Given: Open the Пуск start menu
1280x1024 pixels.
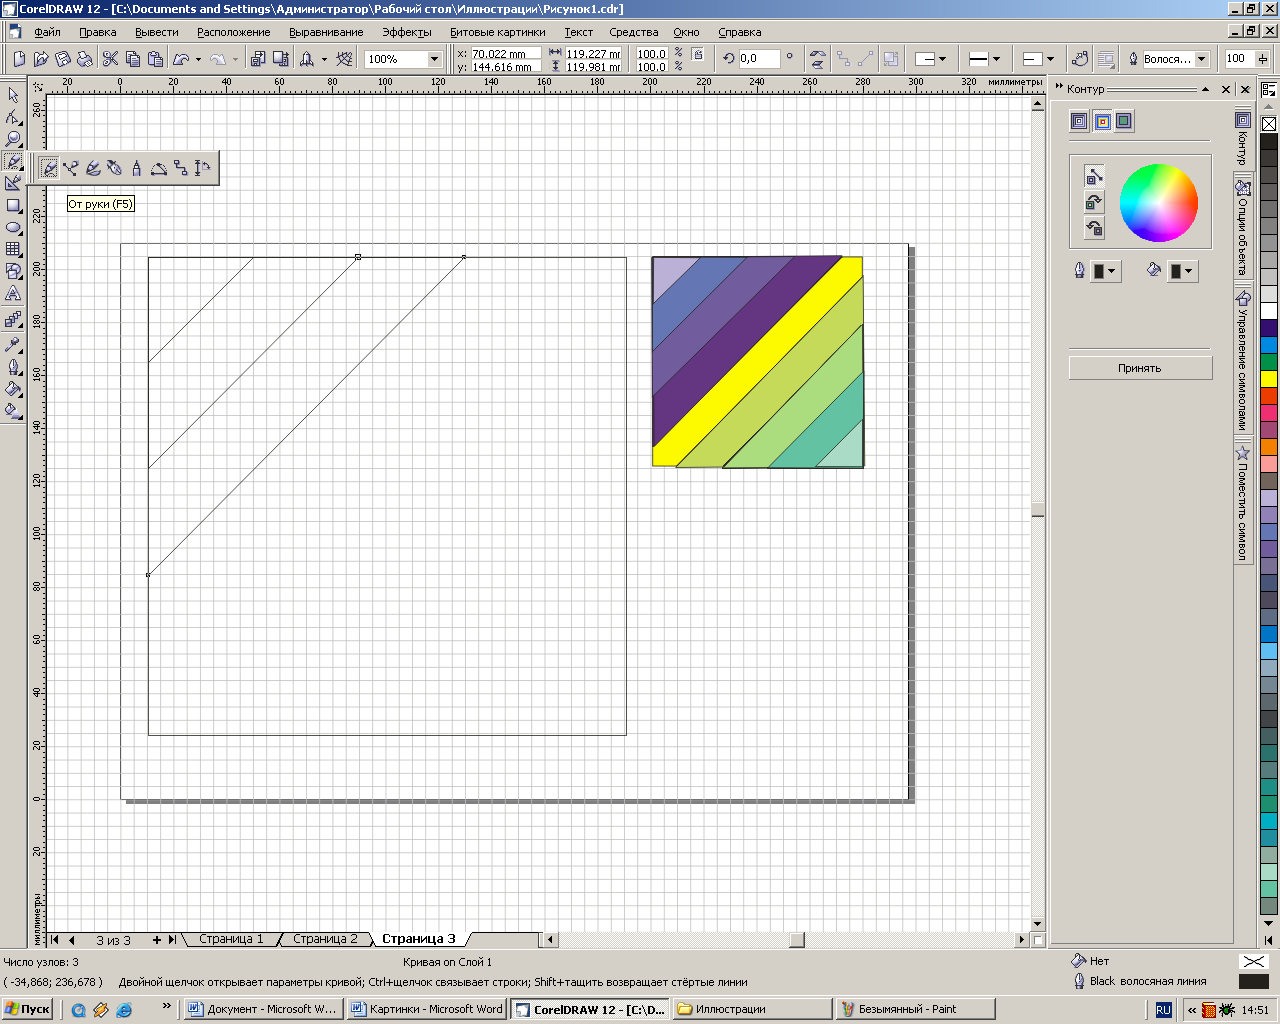Looking at the screenshot, I should 28,1009.
